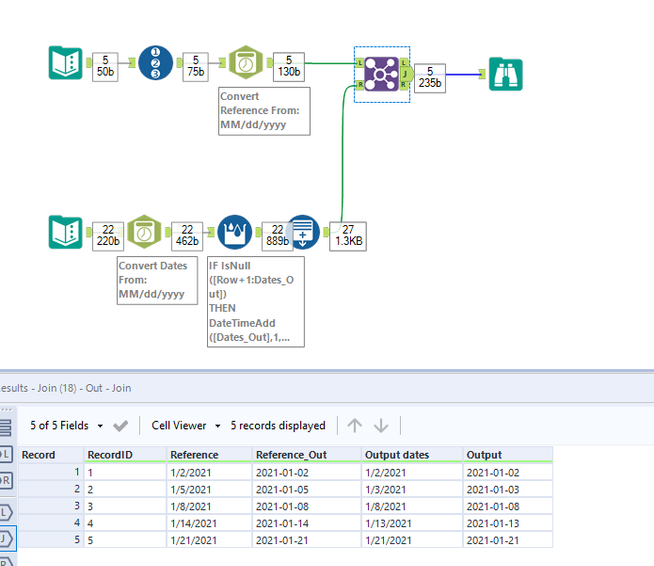This screenshot has width=654, height=566.
Task: Select cell 2021-01-03 in Output column
Action: [508, 489]
